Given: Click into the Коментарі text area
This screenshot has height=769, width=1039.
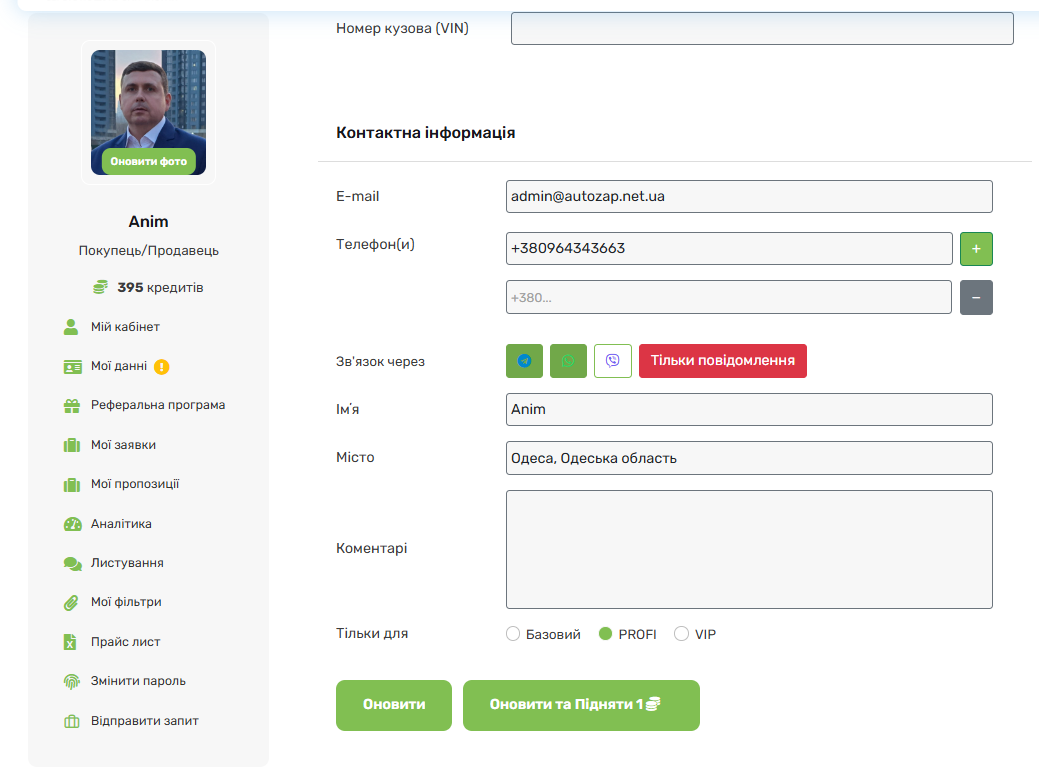Looking at the screenshot, I should (x=748, y=549).
